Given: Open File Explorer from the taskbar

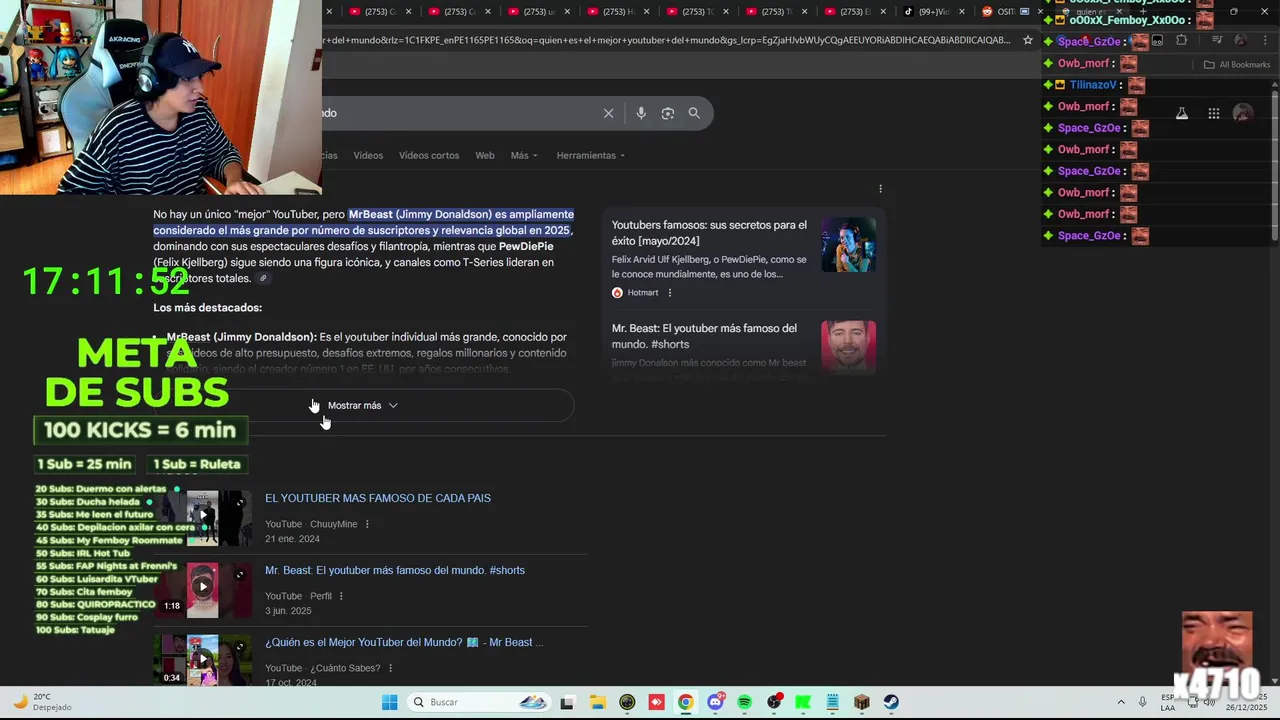Looking at the screenshot, I should [597, 702].
